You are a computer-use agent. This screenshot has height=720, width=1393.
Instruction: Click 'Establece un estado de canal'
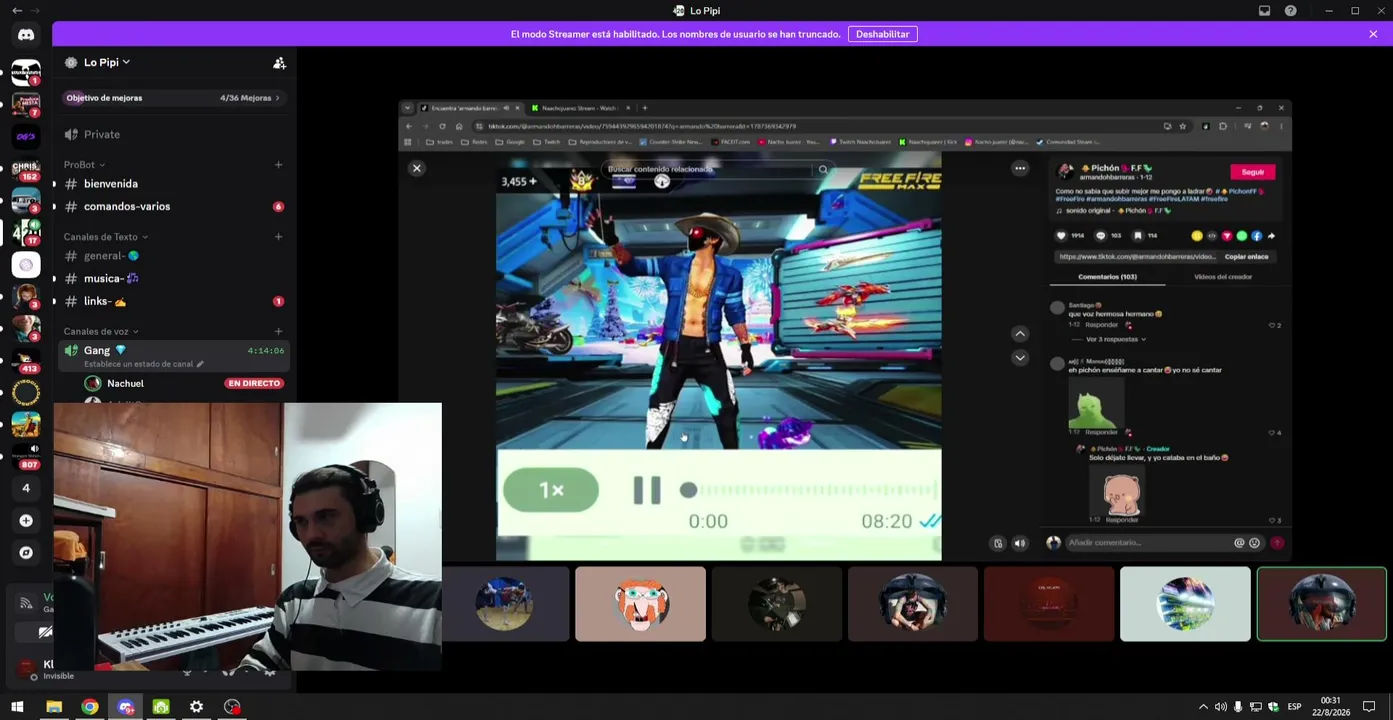(144, 364)
